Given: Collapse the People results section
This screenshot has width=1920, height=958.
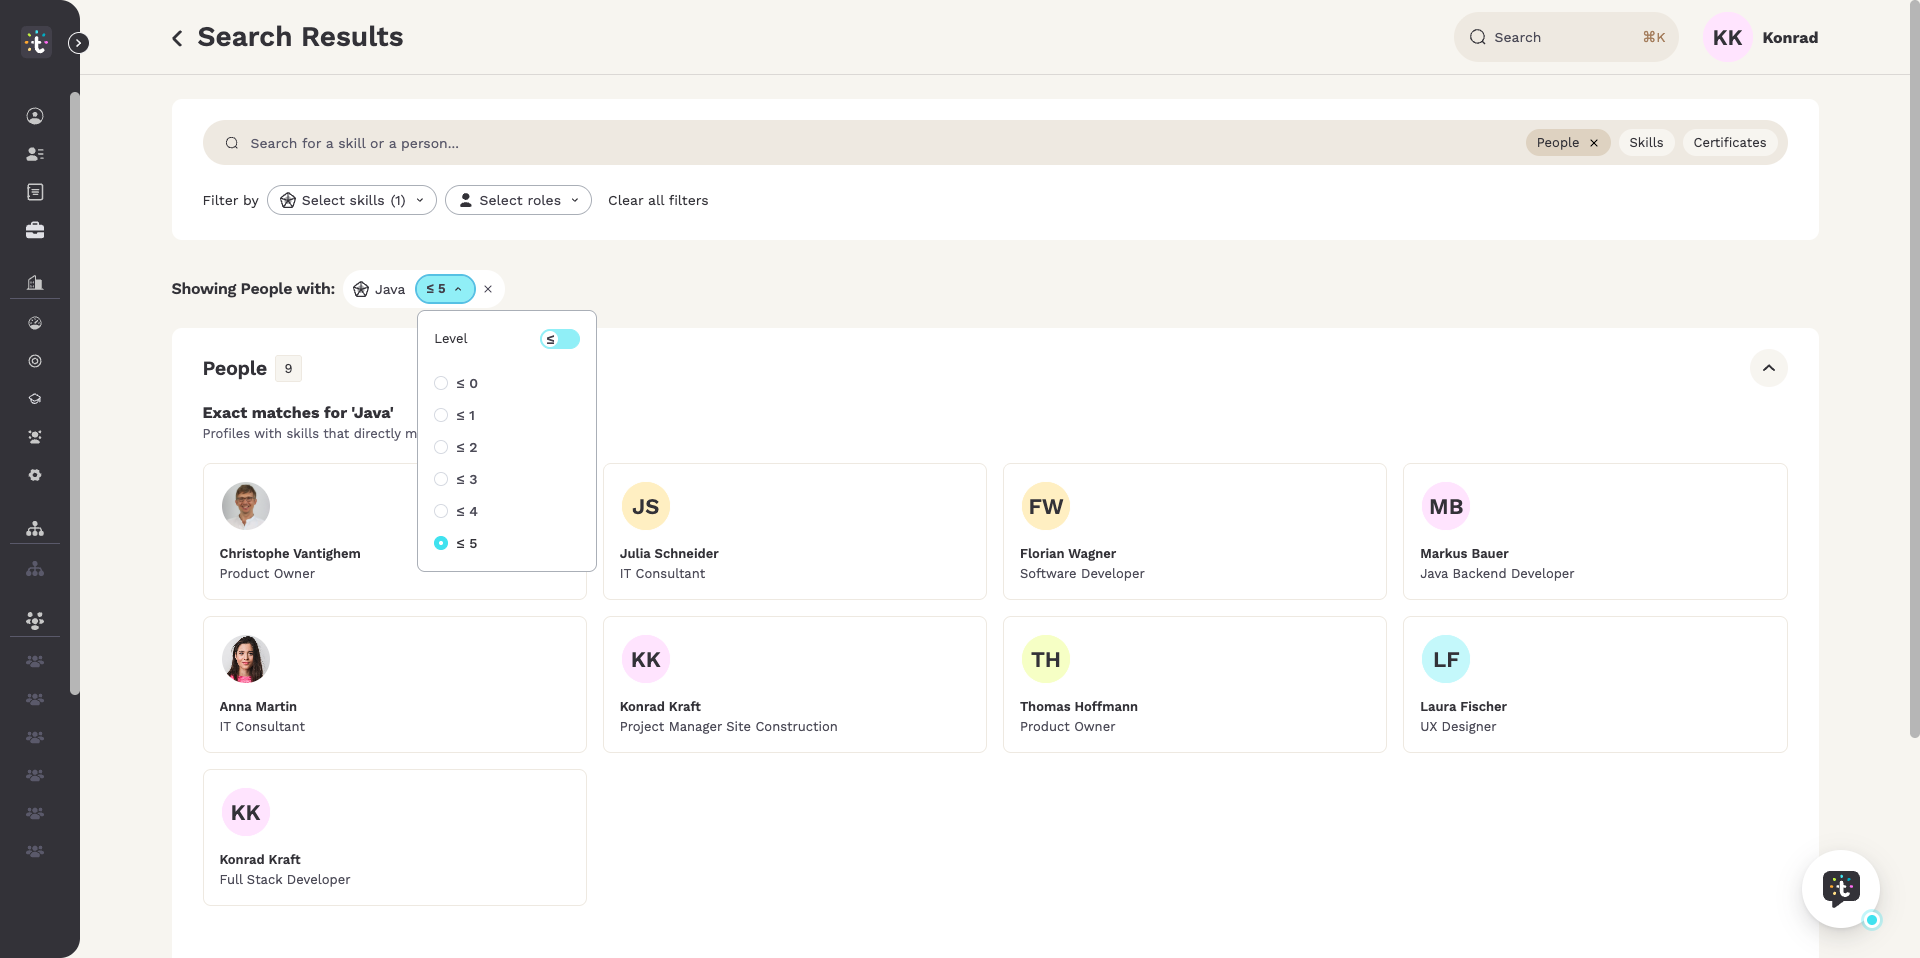Looking at the screenshot, I should pyautogui.click(x=1769, y=368).
